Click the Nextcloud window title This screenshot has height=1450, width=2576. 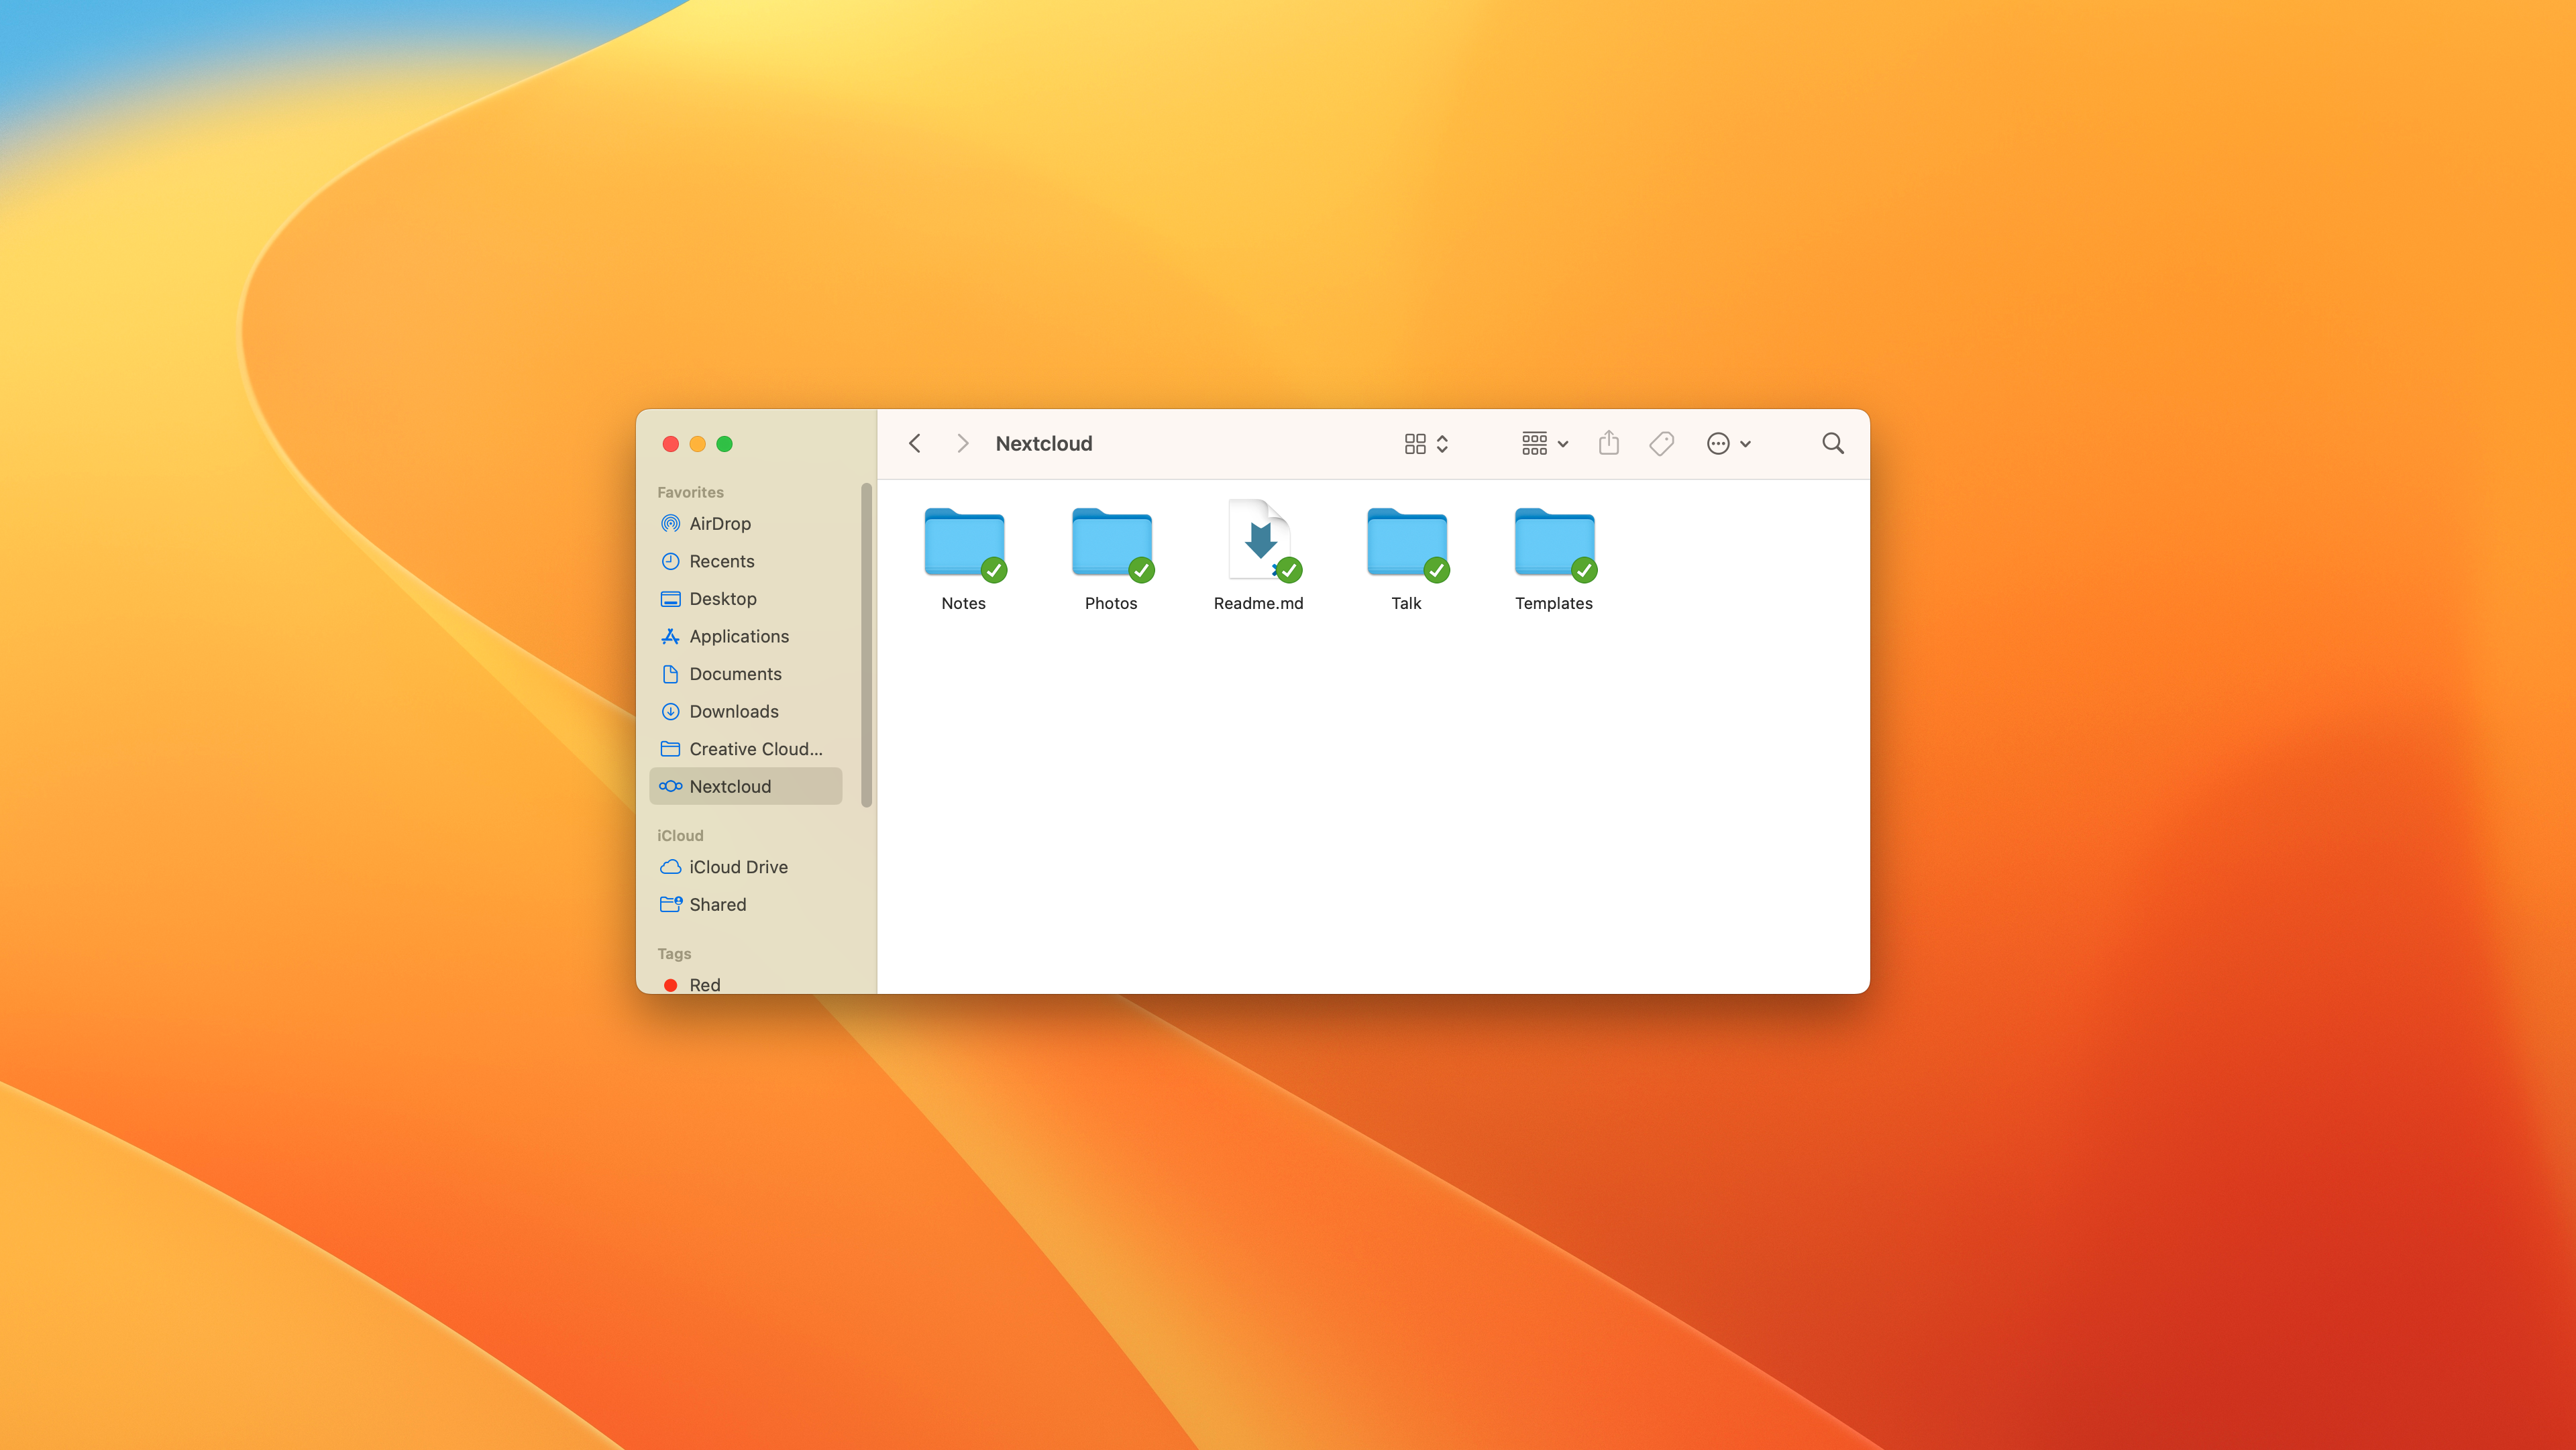(1043, 443)
